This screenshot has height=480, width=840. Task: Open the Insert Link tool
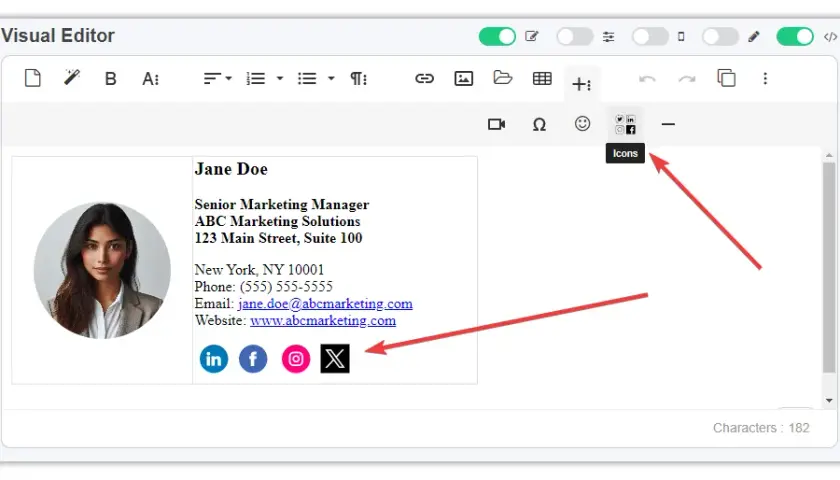coord(424,79)
